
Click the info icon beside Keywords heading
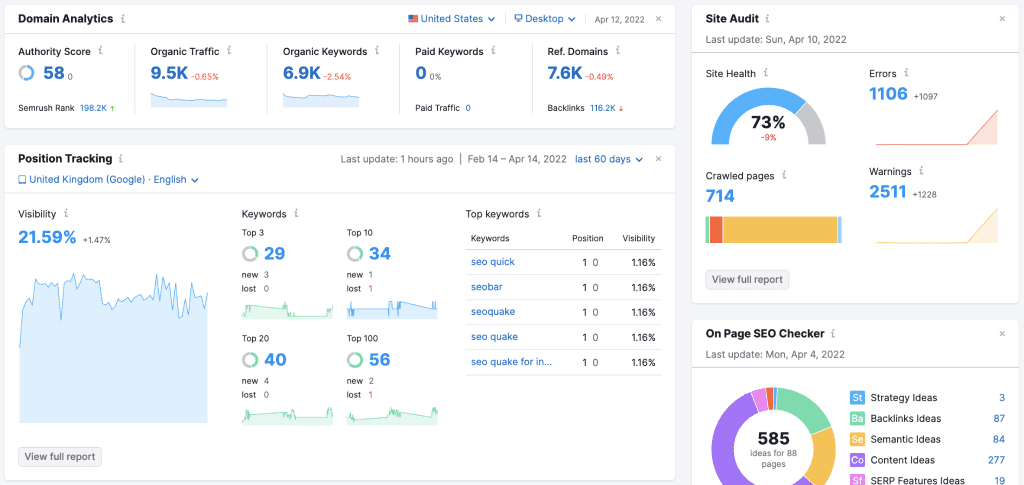[296, 213]
